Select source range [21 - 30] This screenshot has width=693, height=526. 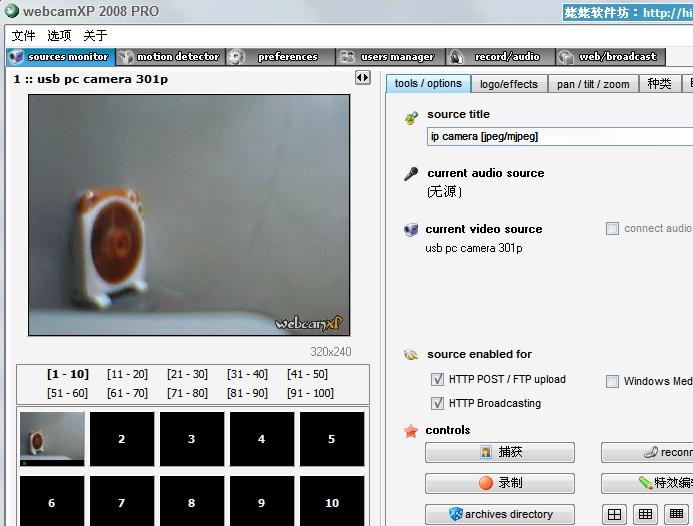(x=187, y=374)
